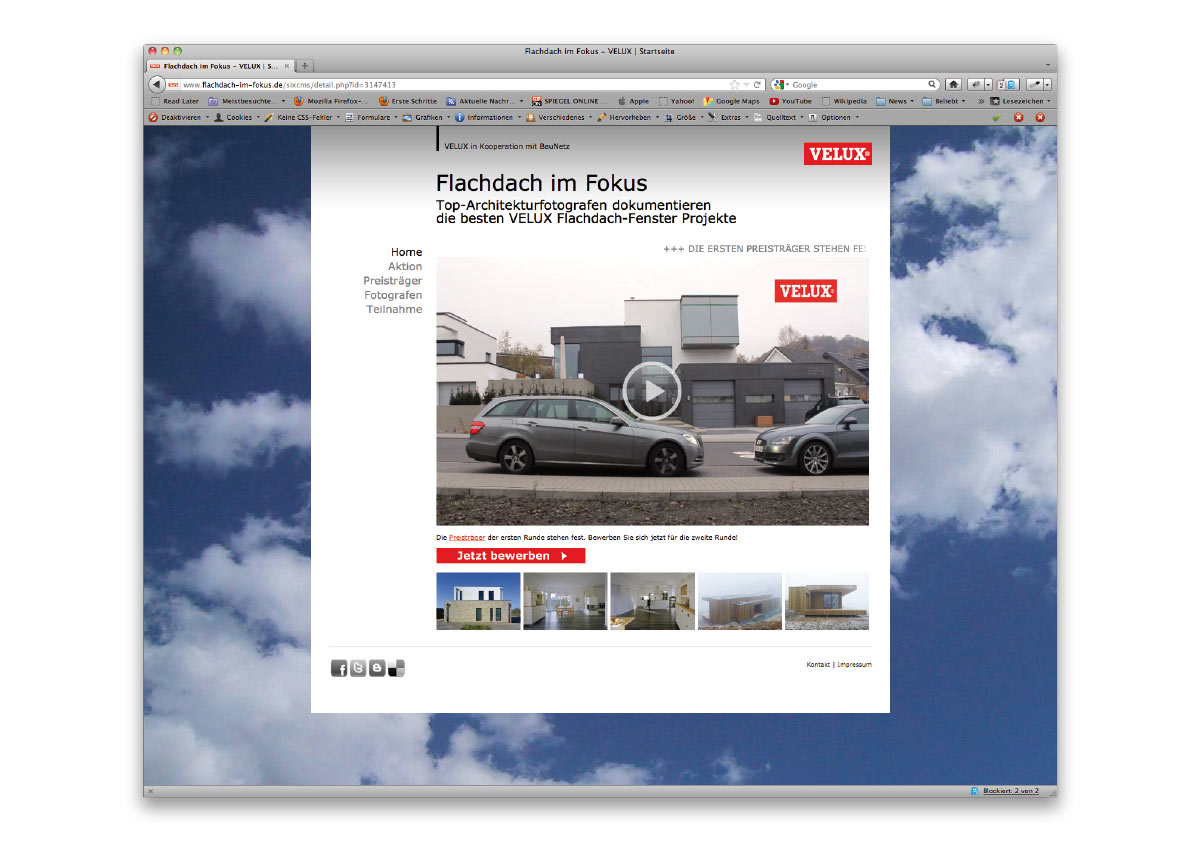
Task: Open the Cookies developer menu
Action: (237, 117)
